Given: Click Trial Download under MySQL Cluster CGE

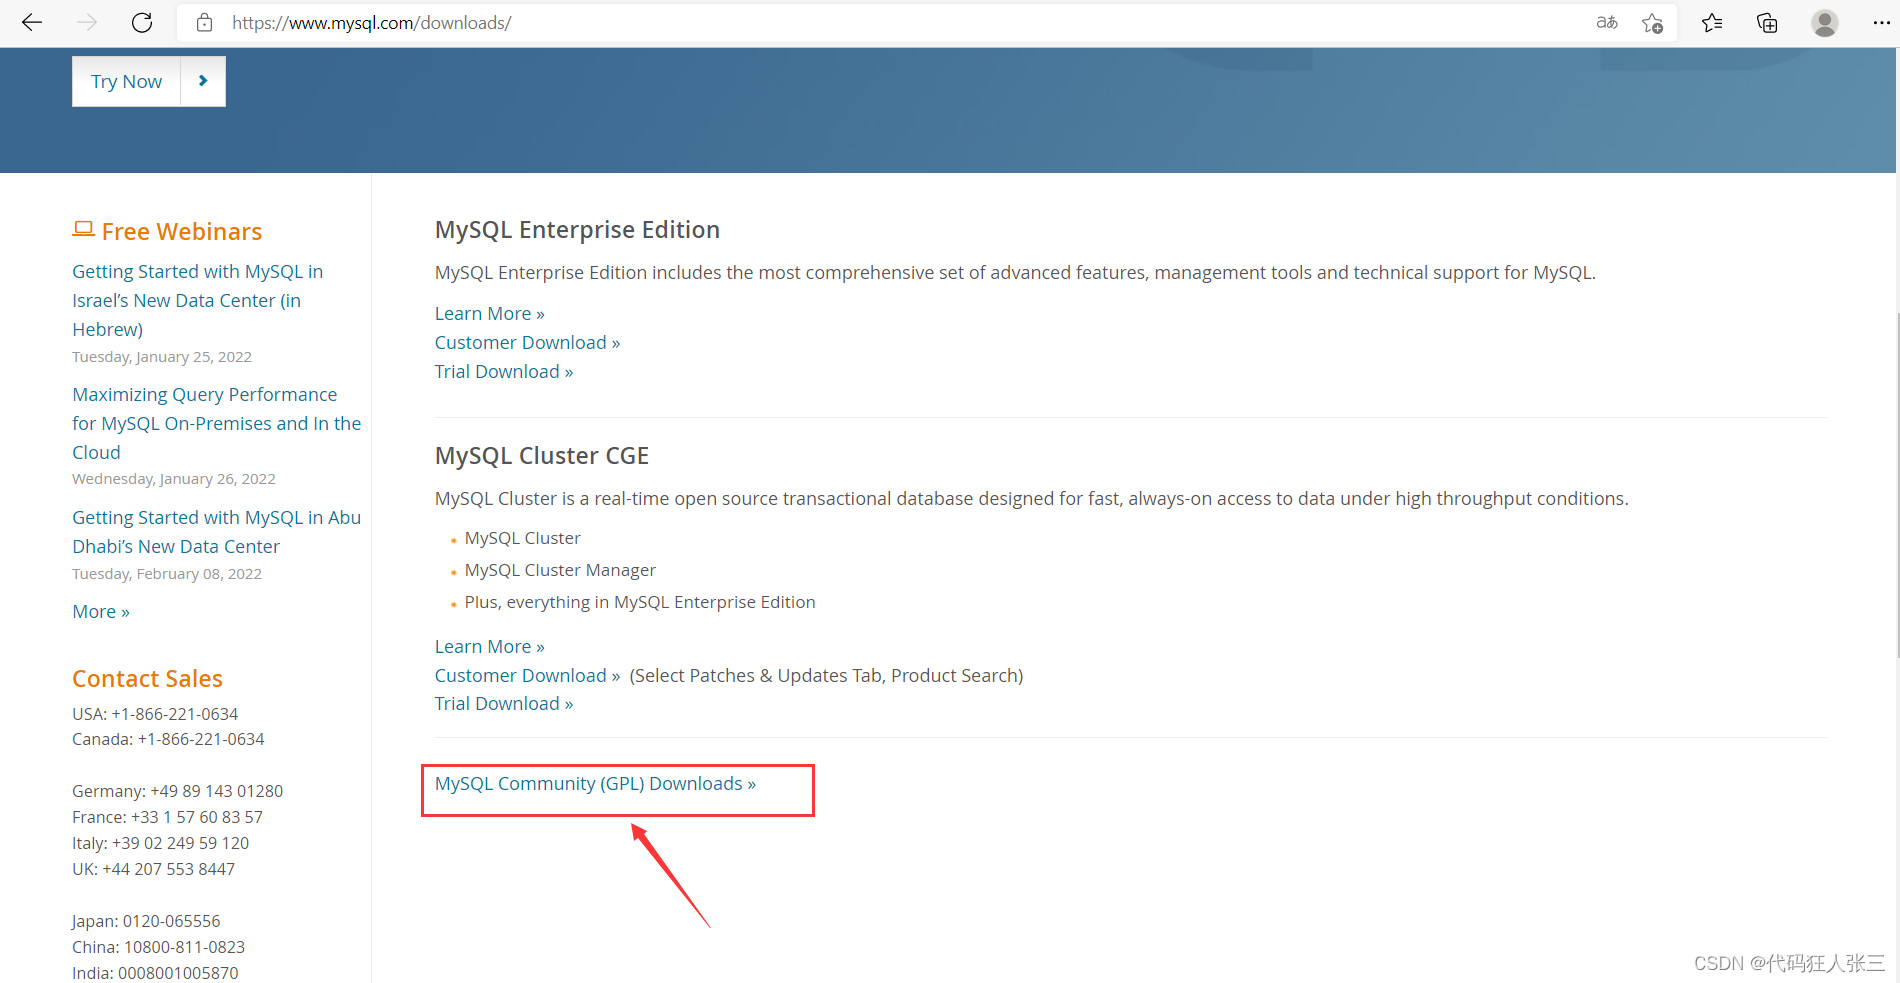Looking at the screenshot, I should (x=503, y=703).
